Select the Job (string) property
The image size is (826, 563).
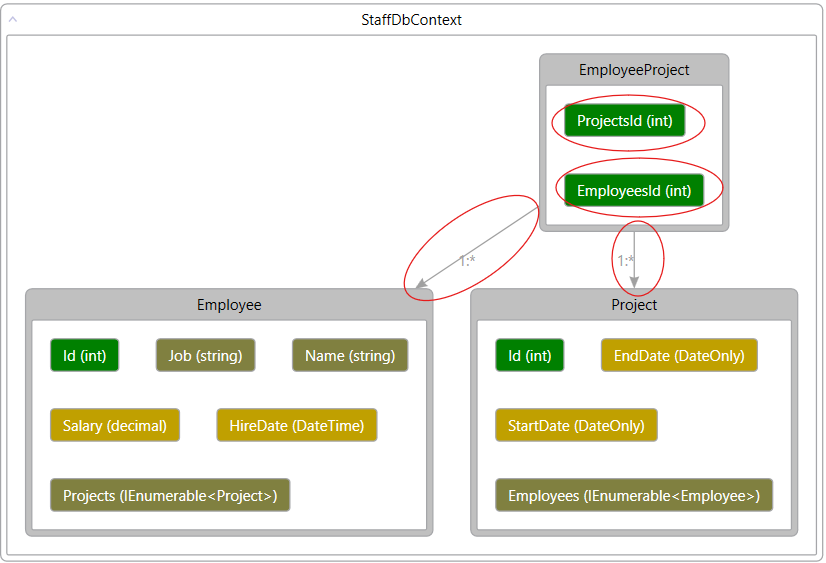pyautogui.click(x=205, y=355)
